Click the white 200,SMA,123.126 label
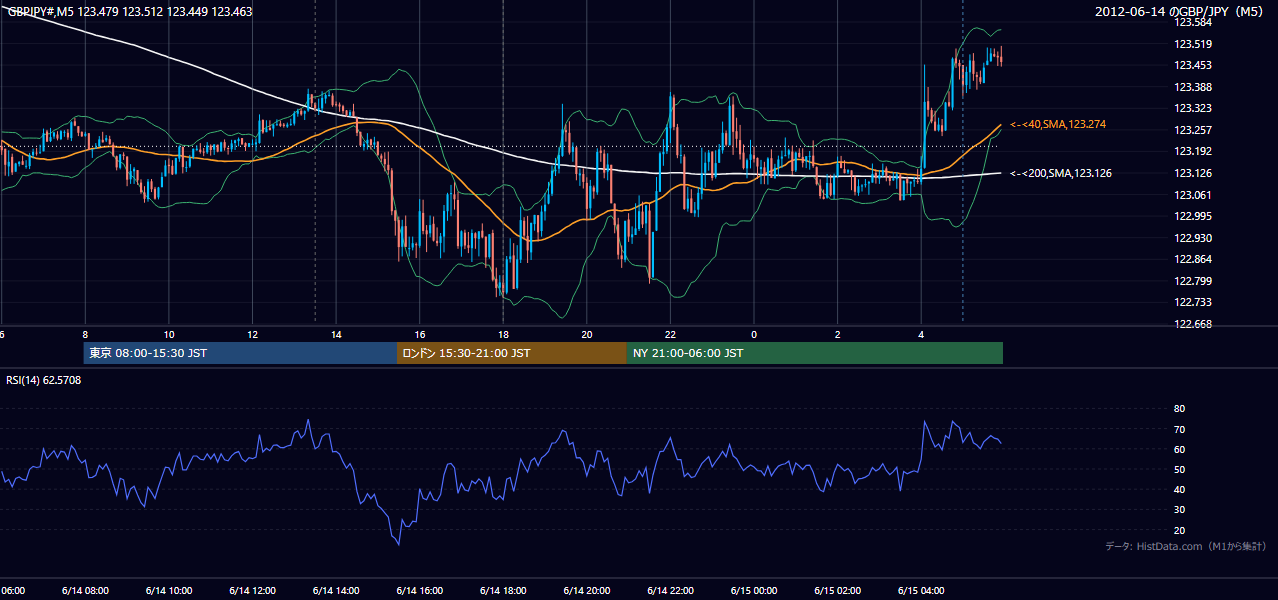The height and width of the screenshot is (600, 1278). coord(1060,173)
